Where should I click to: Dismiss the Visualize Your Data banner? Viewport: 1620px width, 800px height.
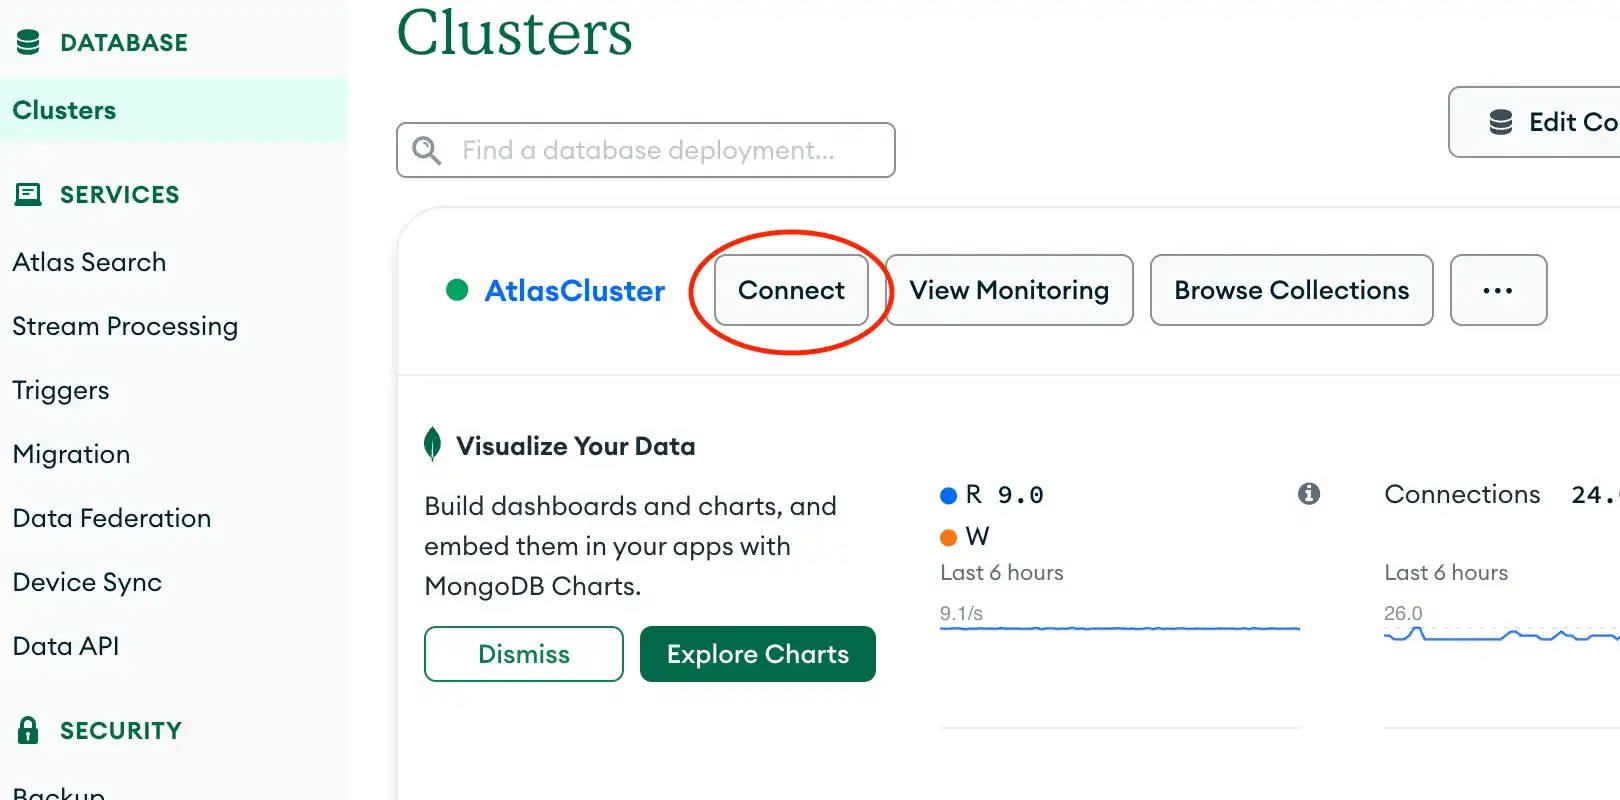[524, 654]
